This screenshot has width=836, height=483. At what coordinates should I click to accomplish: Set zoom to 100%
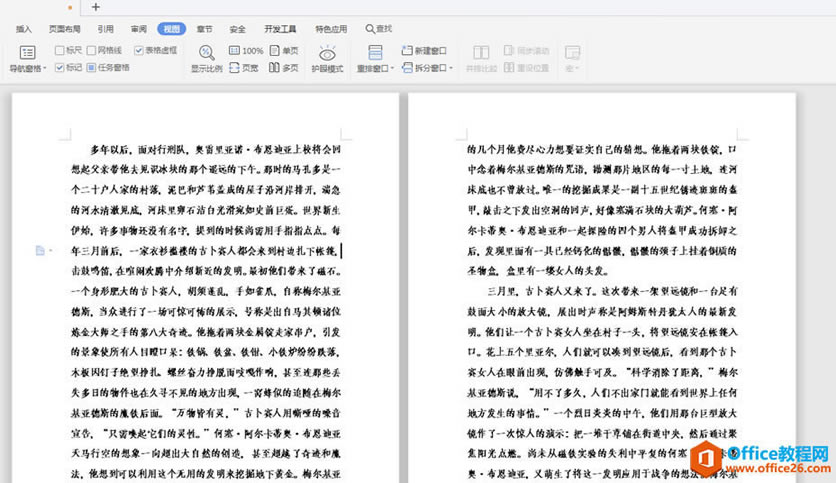click(x=246, y=51)
